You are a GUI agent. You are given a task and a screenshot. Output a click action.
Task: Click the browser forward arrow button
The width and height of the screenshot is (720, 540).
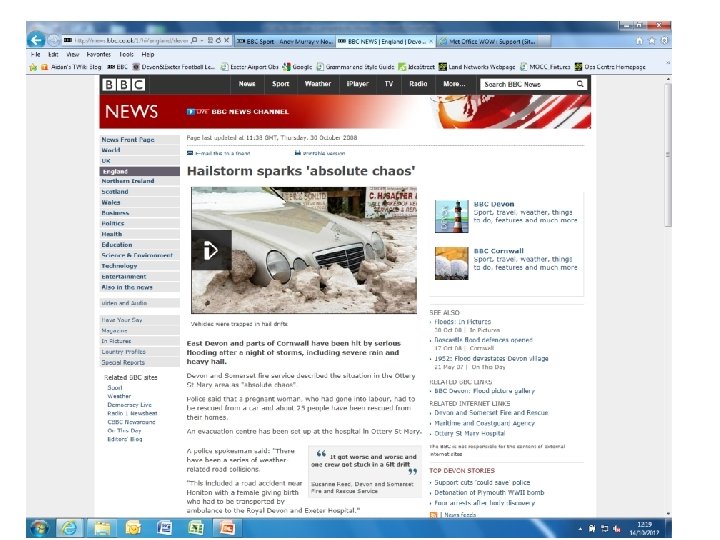point(54,40)
